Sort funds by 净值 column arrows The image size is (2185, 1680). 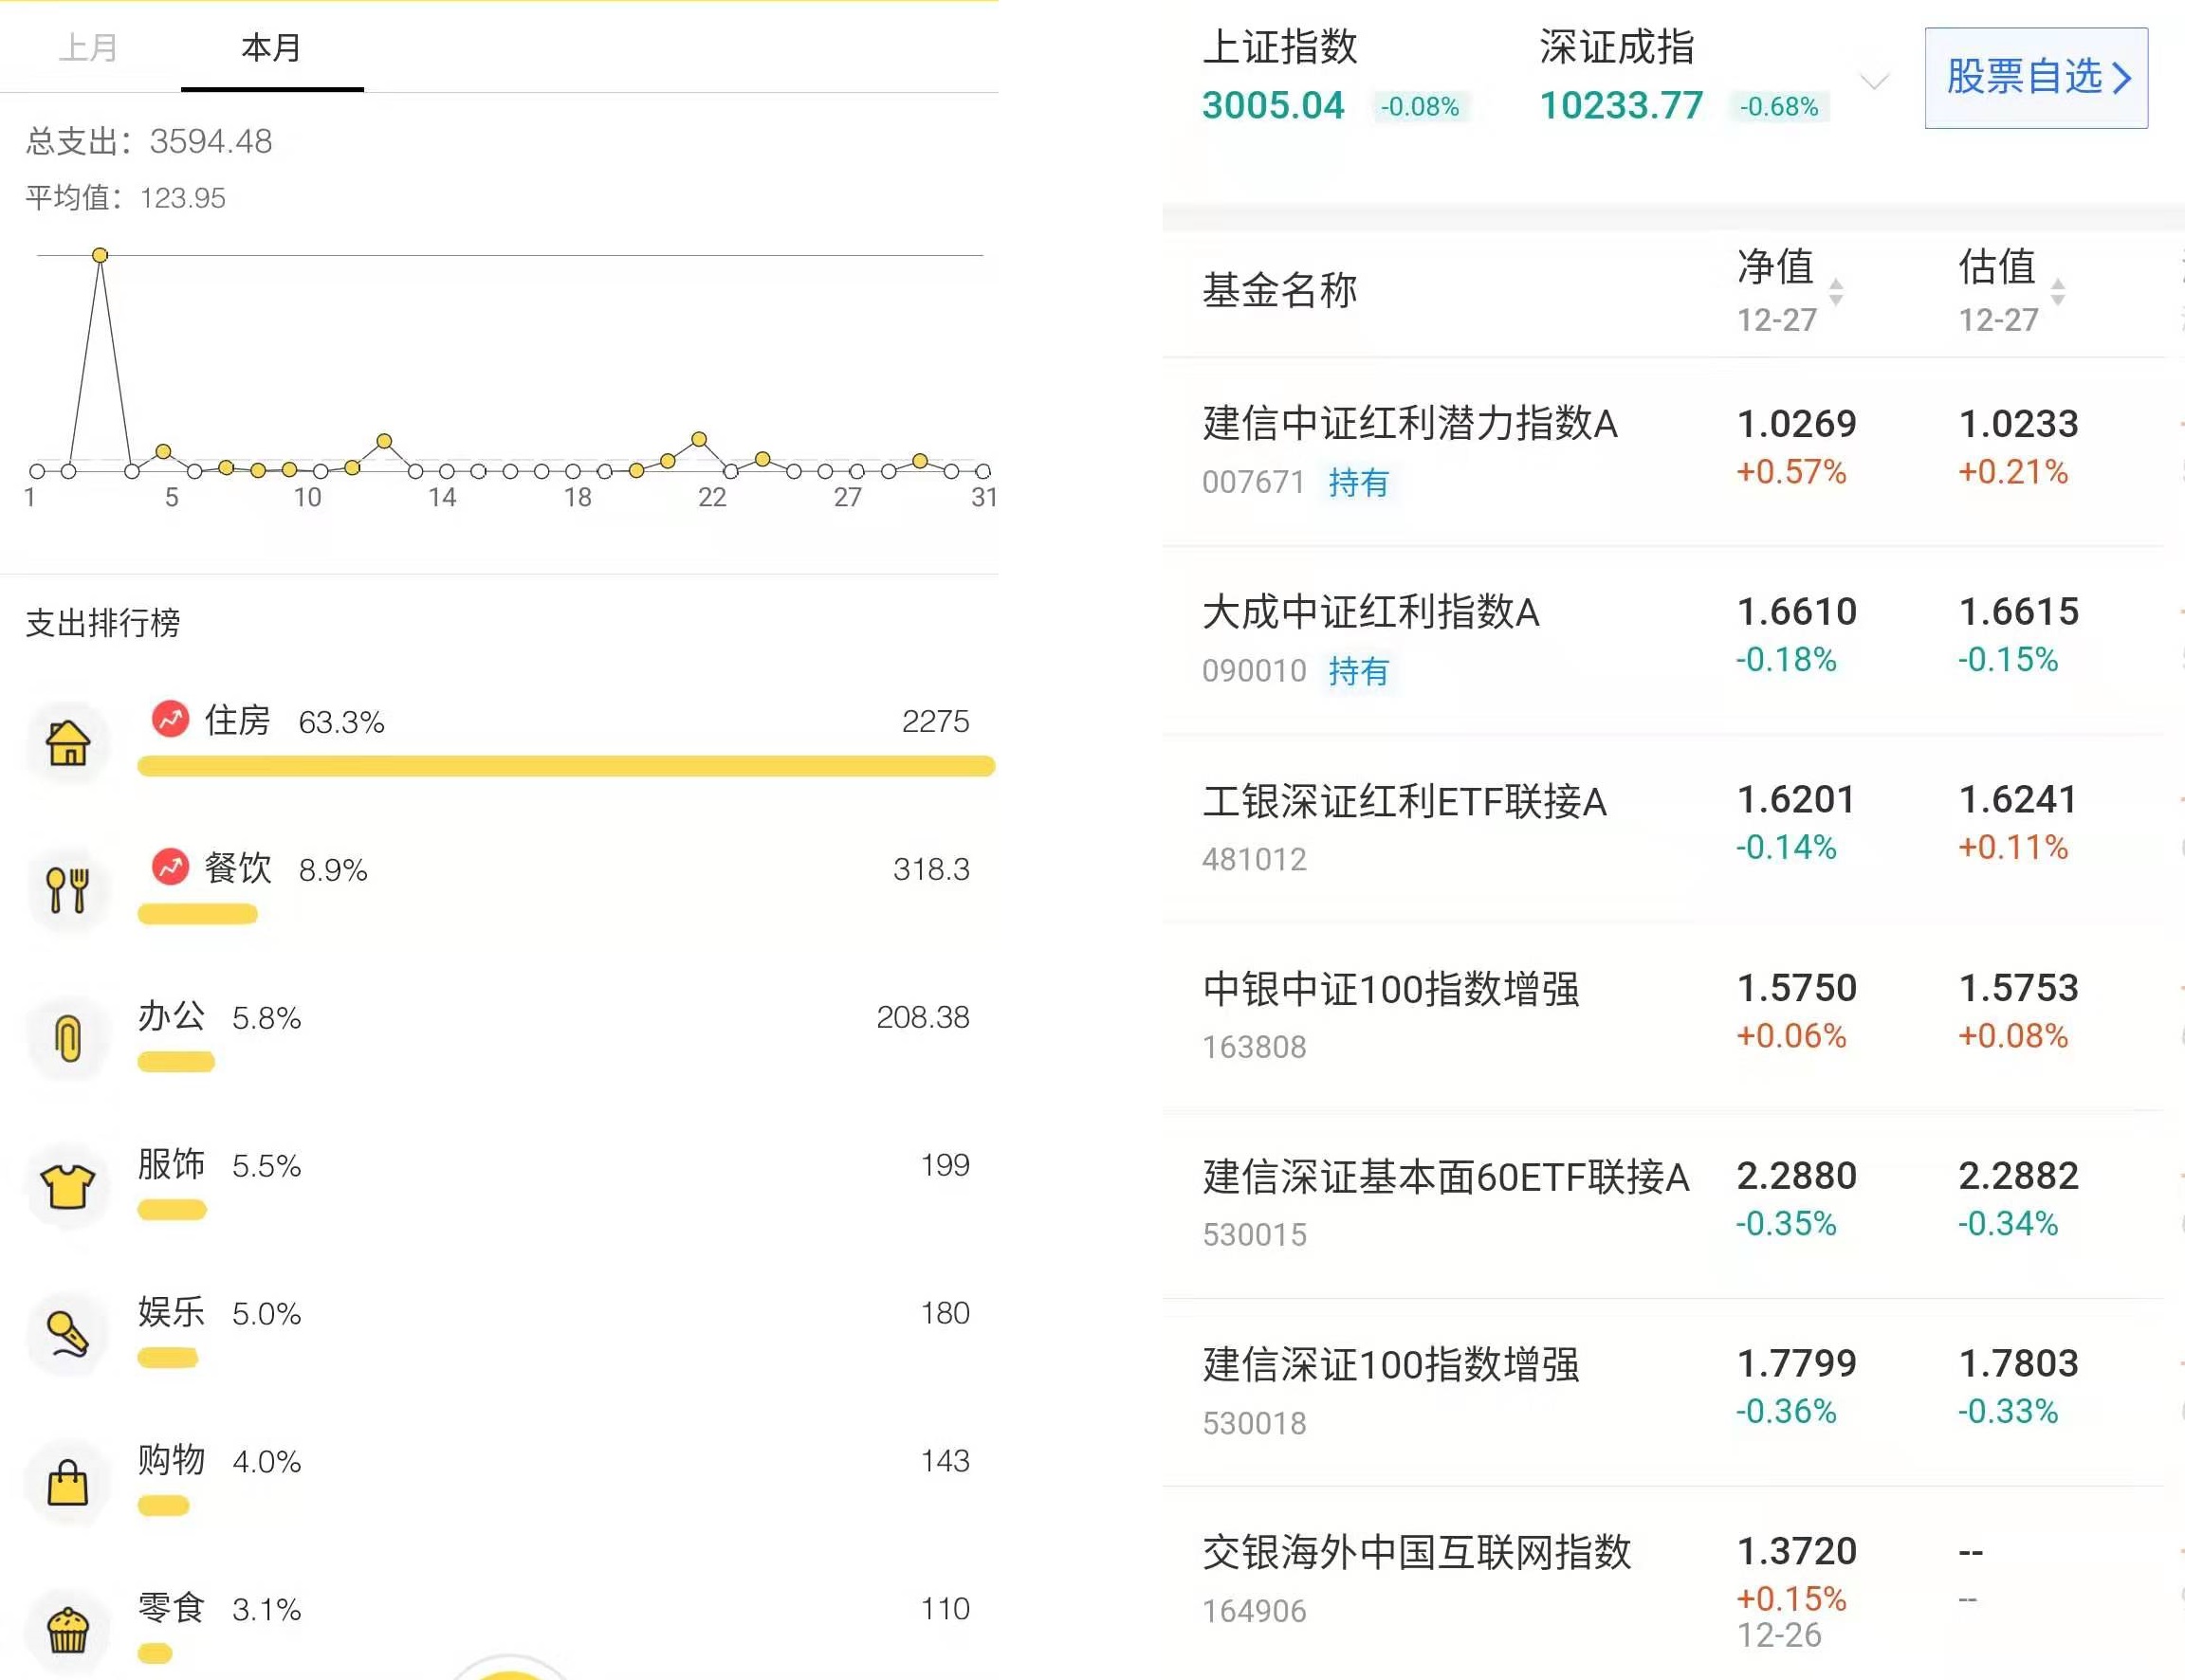[x=1836, y=291]
